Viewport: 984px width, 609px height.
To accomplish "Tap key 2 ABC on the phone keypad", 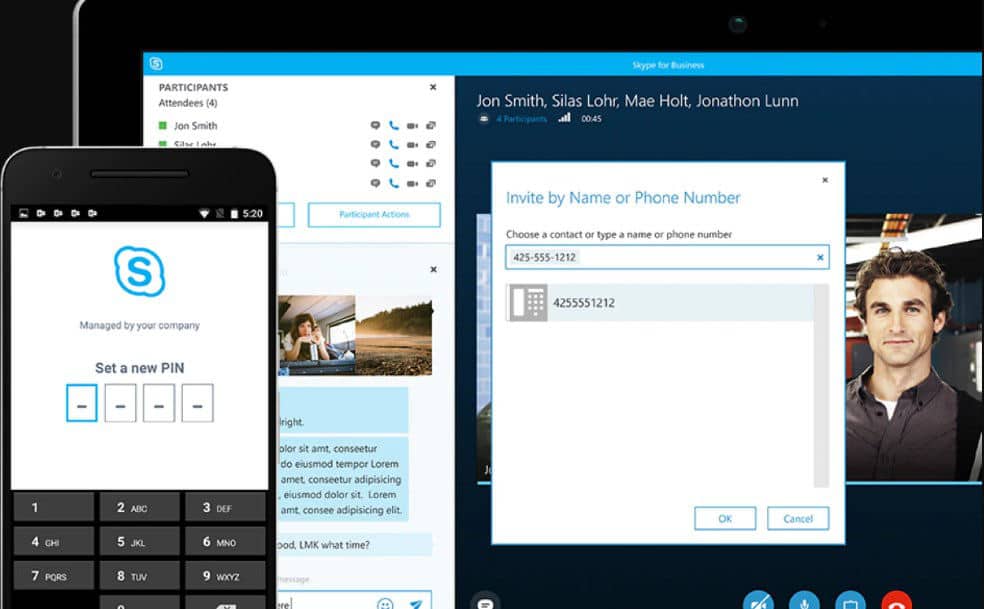I will coord(139,507).
